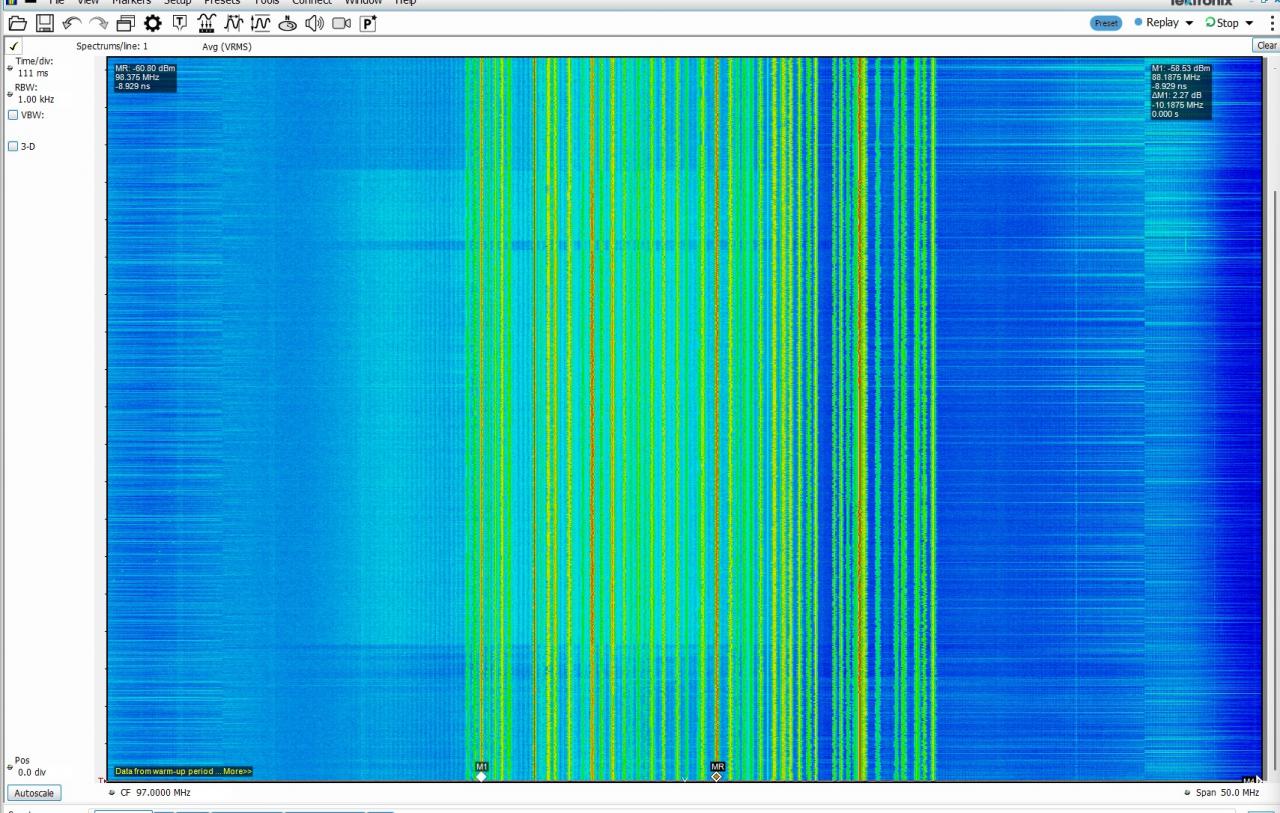Open the Presets menu
The width and height of the screenshot is (1280, 813).
222,3
